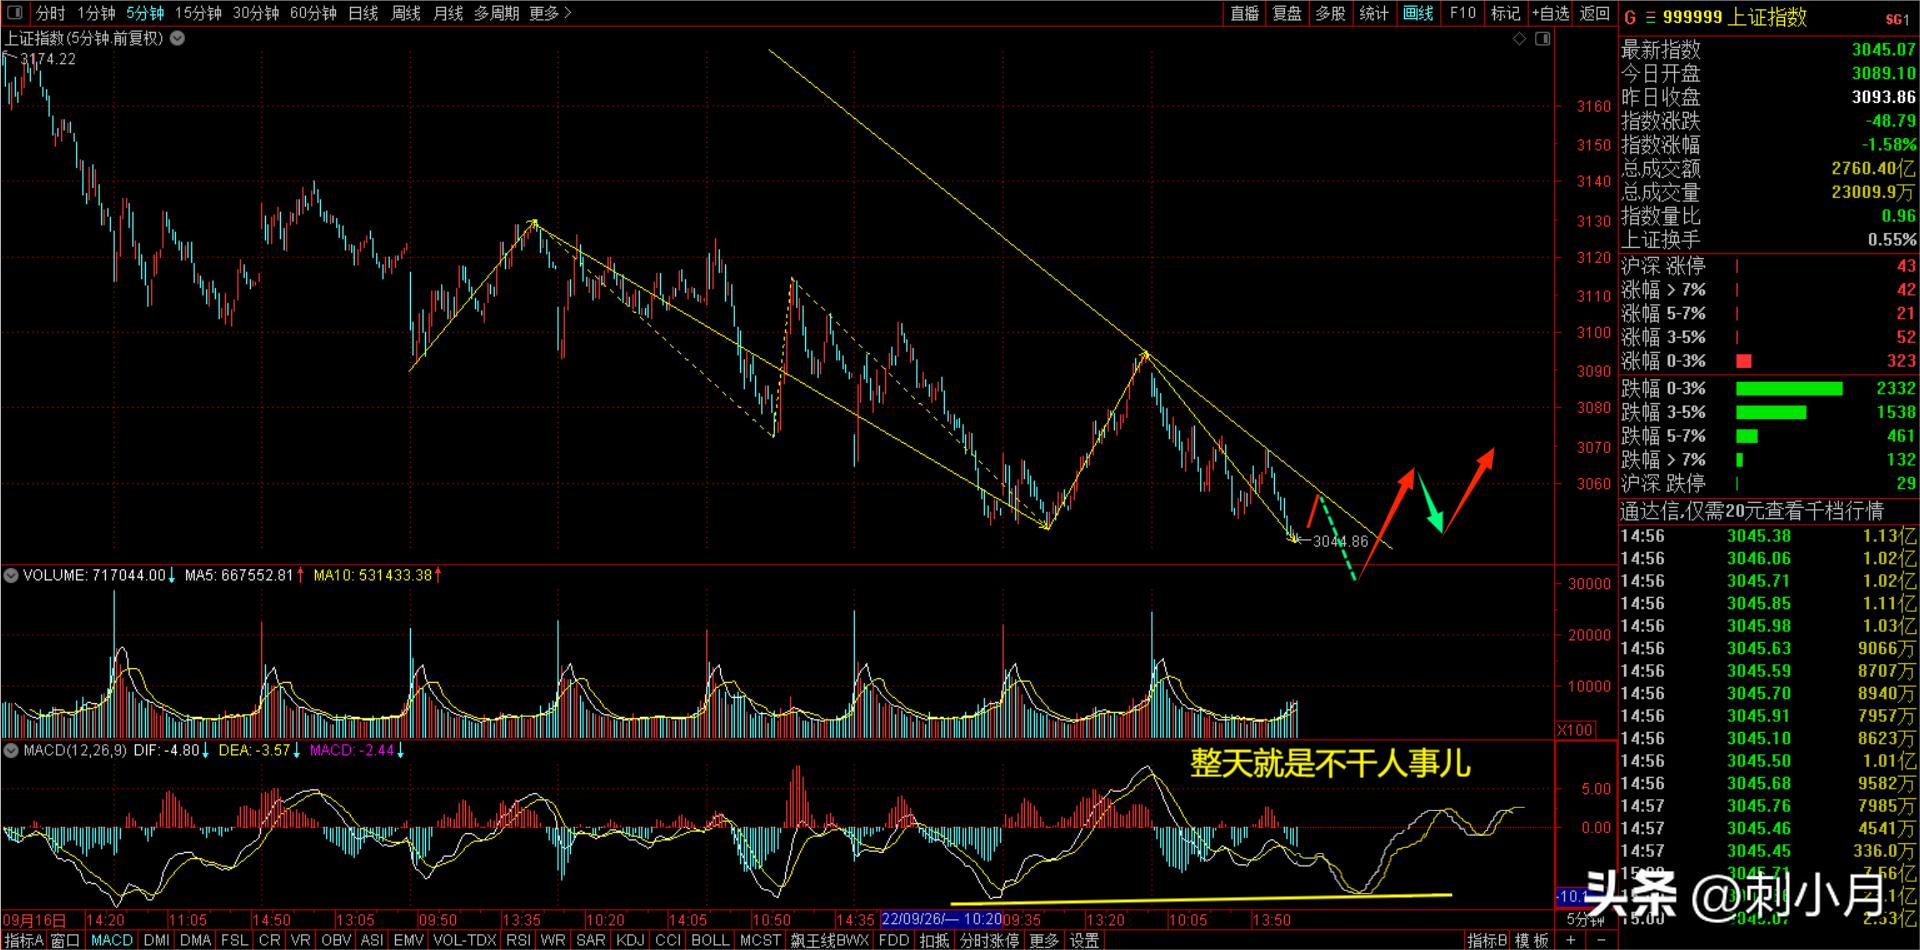Click the 模板 template button

1531,940
